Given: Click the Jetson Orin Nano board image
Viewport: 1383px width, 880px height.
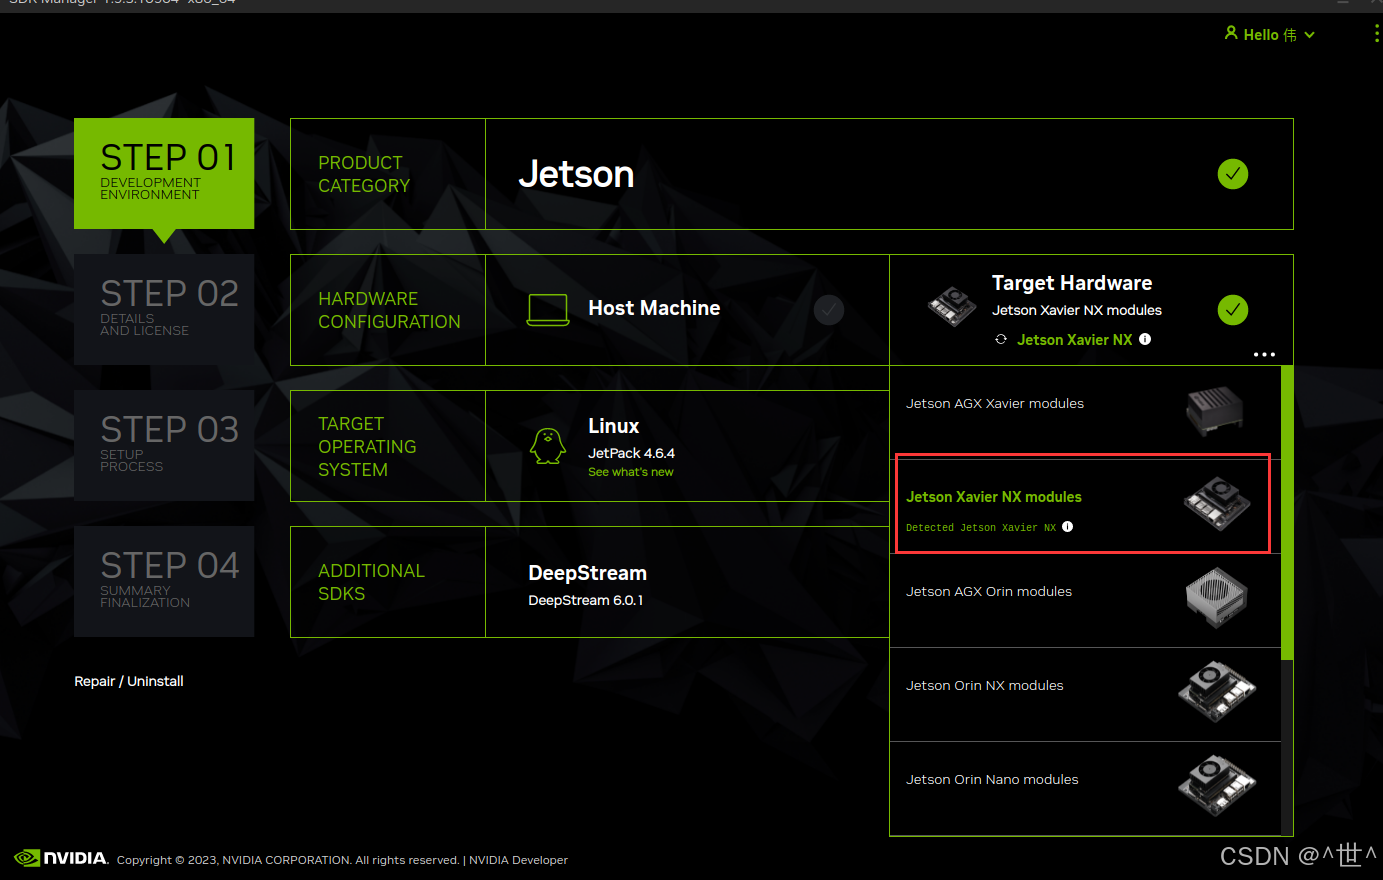Looking at the screenshot, I should pos(1217,785).
